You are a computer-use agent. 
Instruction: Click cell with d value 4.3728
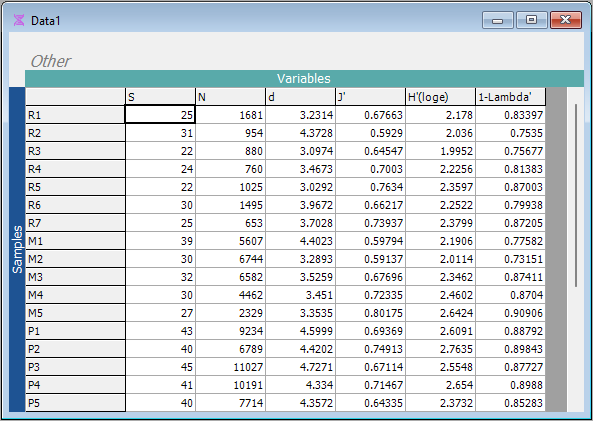pyautogui.click(x=300, y=133)
